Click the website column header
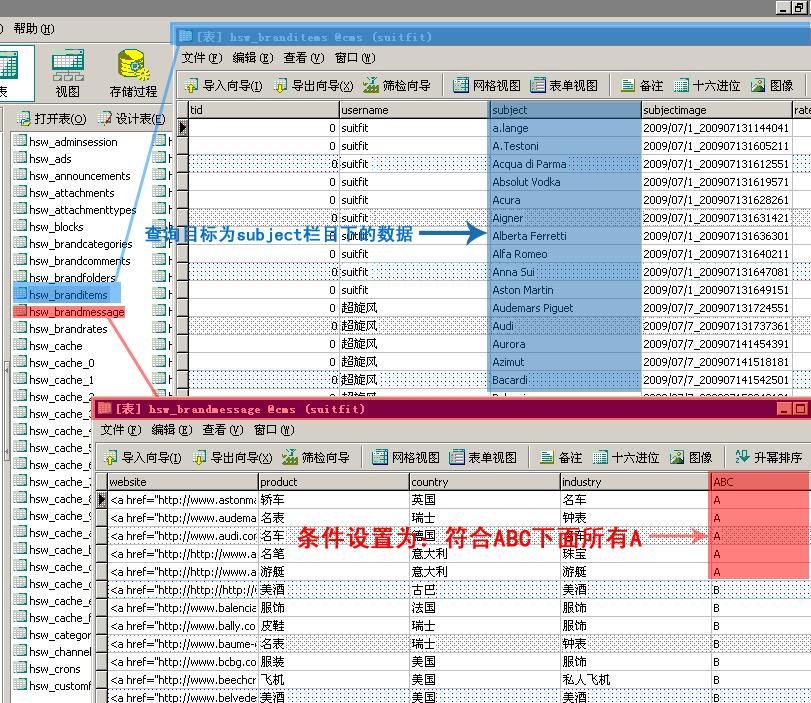Screen dimensions: 811x703 coord(183,482)
